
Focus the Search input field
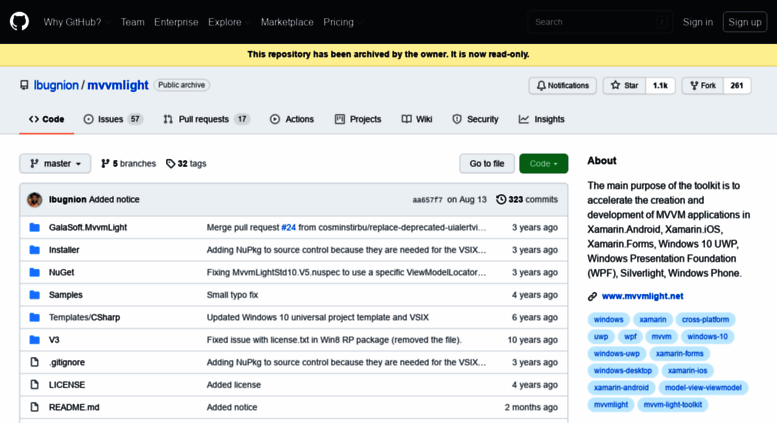click(600, 22)
